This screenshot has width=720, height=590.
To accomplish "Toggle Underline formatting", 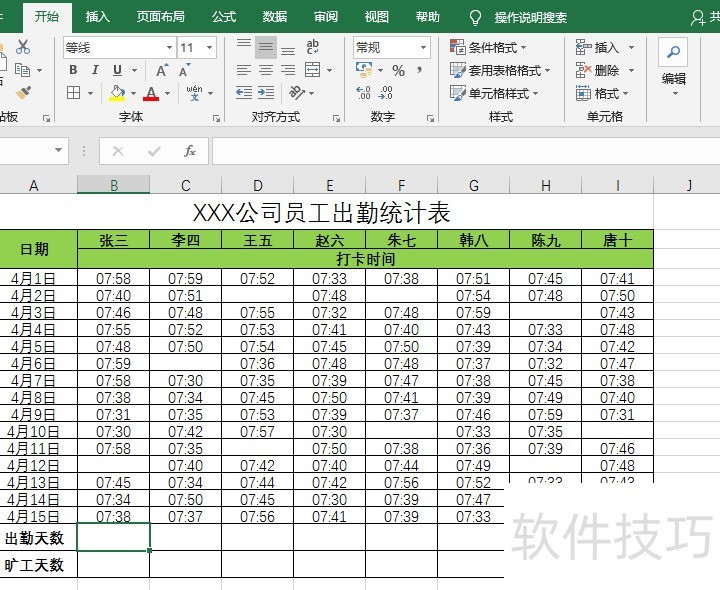I will (x=117, y=70).
